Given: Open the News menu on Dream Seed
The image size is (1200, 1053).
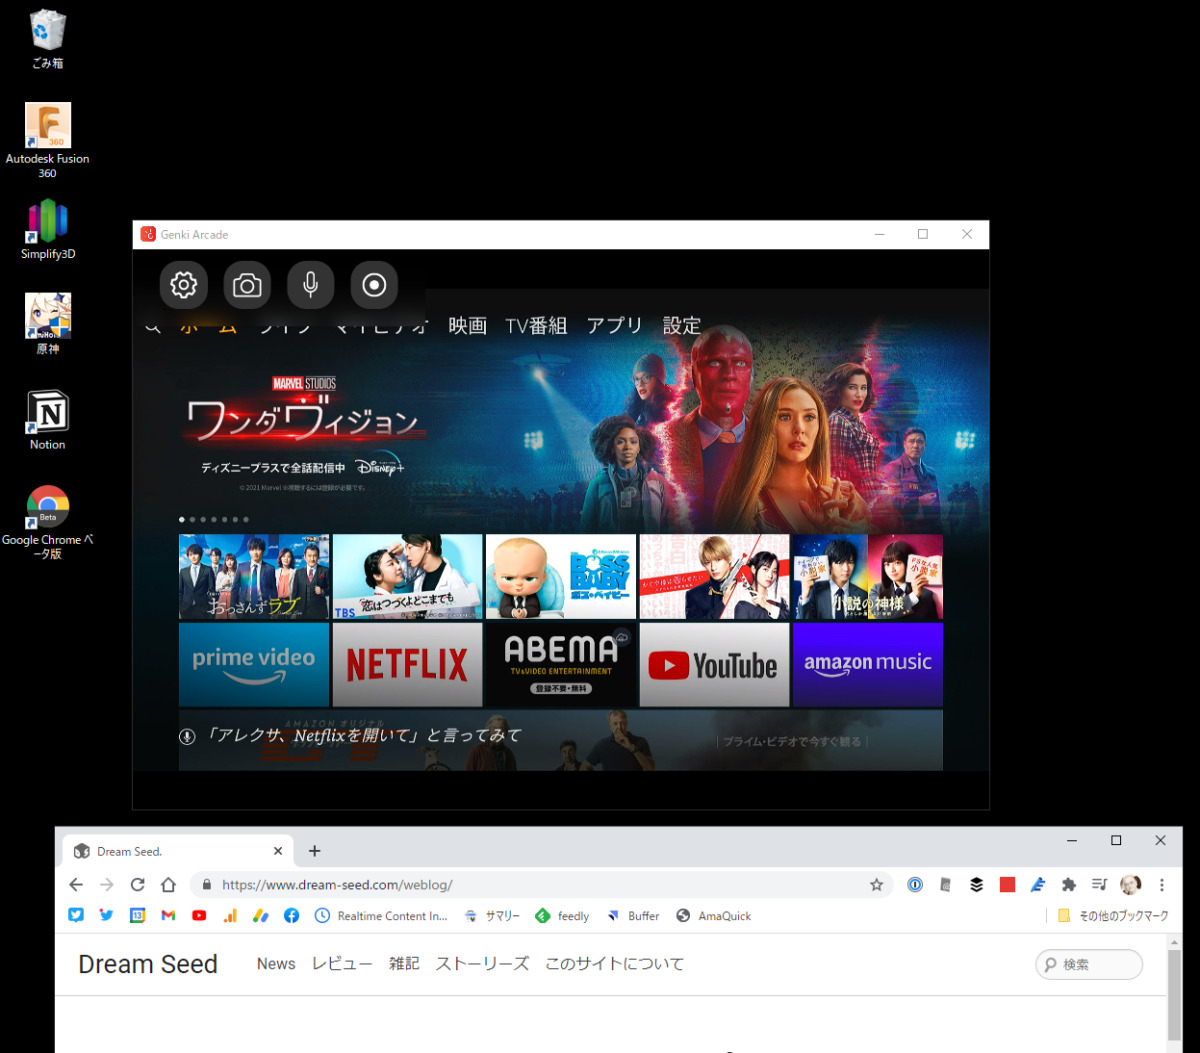Looking at the screenshot, I should (x=276, y=964).
